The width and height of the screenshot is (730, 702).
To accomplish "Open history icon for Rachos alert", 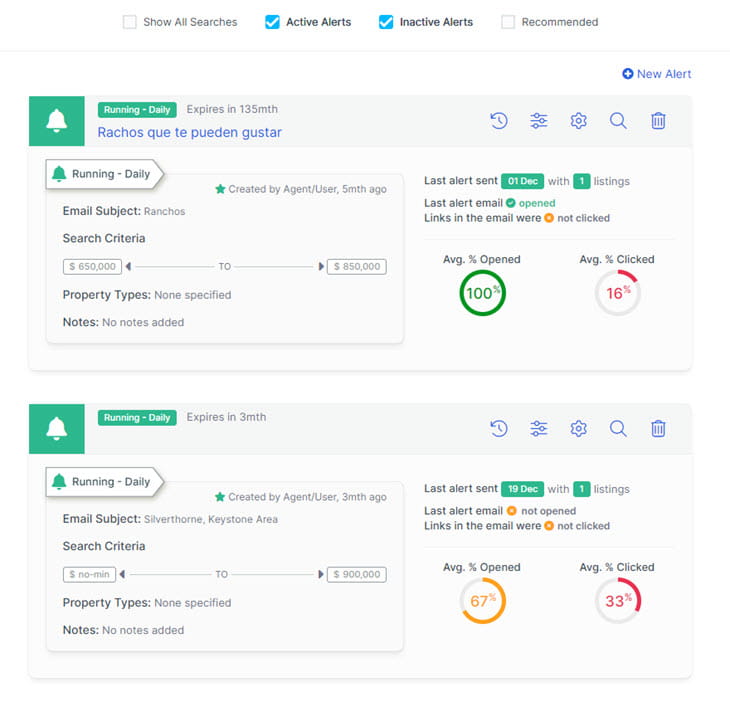I will pos(499,121).
